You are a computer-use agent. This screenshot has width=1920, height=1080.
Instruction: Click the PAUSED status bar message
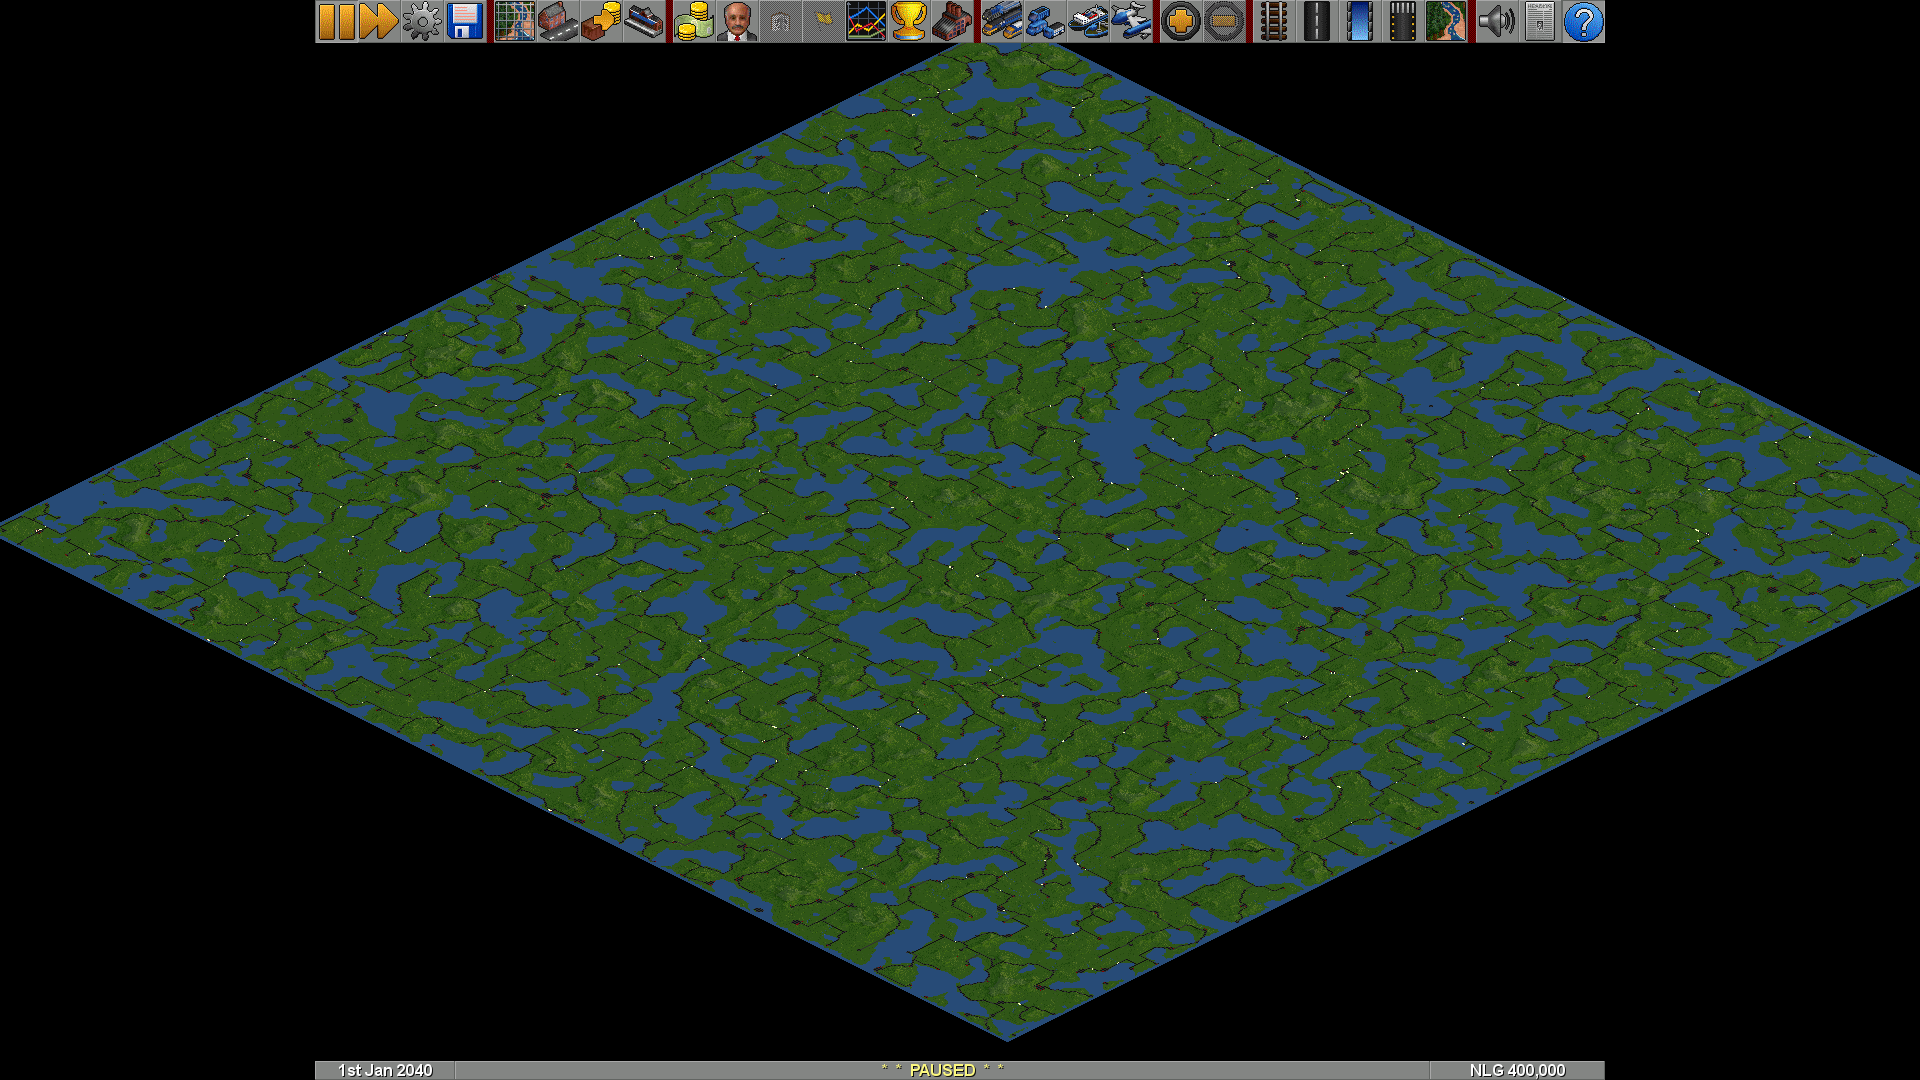[942, 1070]
